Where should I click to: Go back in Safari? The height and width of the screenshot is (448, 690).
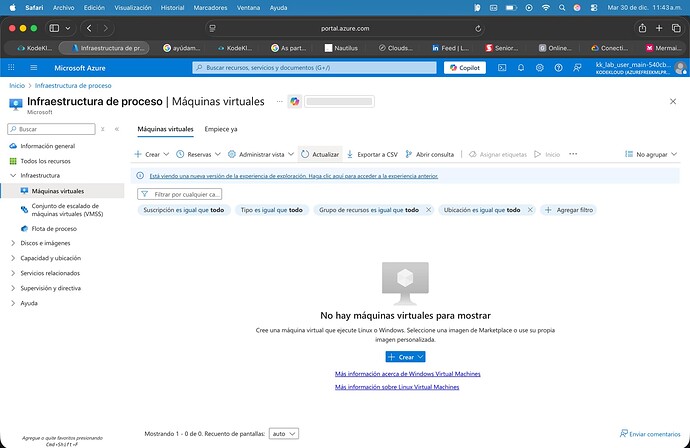click(89, 28)
